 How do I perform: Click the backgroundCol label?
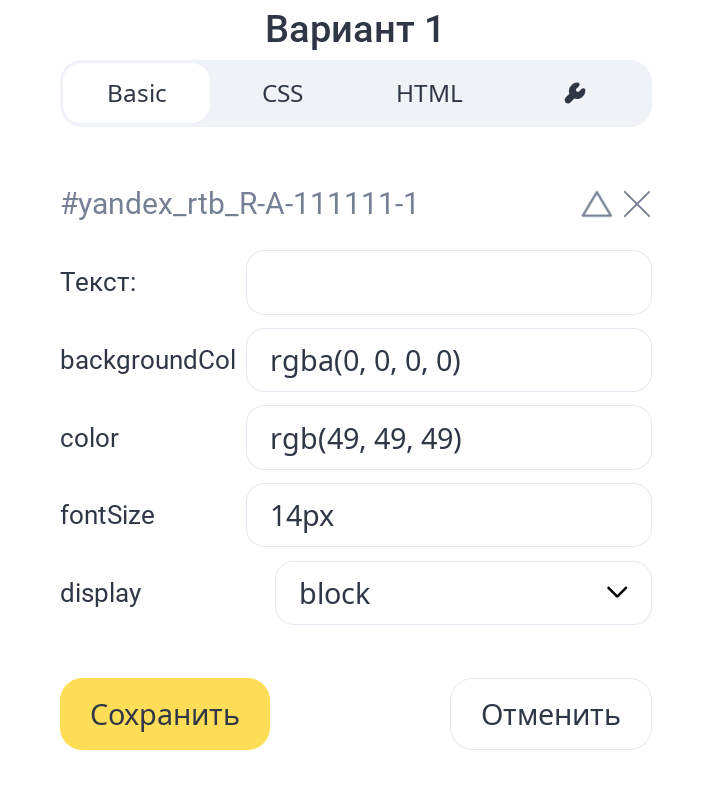pyautogui.click(x=148, y=360)
